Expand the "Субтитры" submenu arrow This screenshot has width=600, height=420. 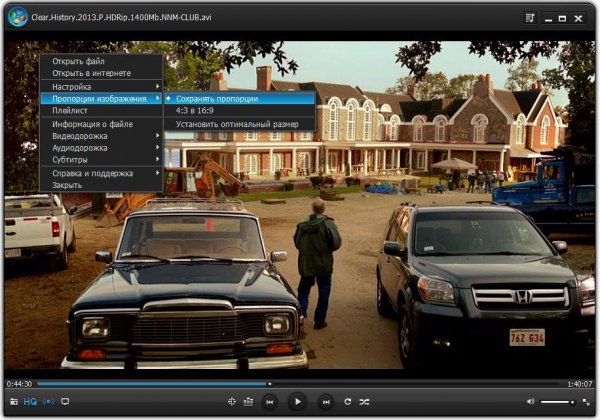pyautogui.click(x=157, y=160)
